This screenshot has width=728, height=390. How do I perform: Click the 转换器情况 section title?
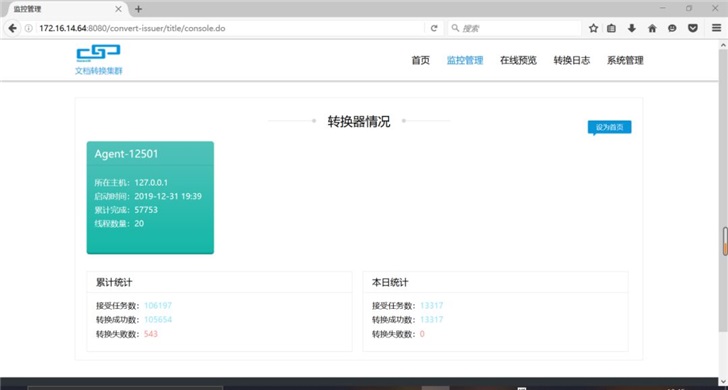coord(359,122)
